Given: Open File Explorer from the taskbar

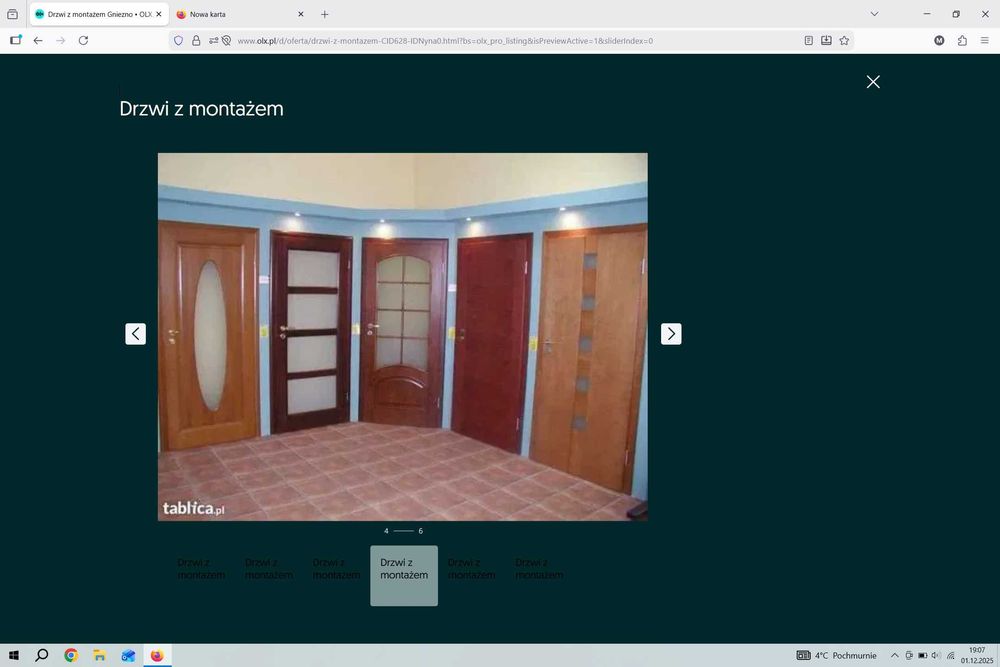Looking at the screenshot, I should point(99,655).
